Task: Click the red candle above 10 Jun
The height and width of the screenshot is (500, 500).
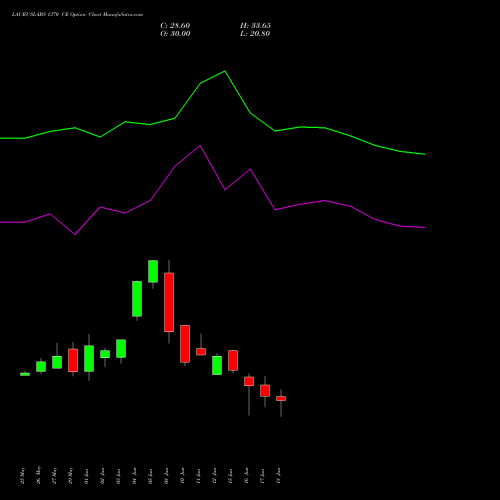Action: pos(185,344)
